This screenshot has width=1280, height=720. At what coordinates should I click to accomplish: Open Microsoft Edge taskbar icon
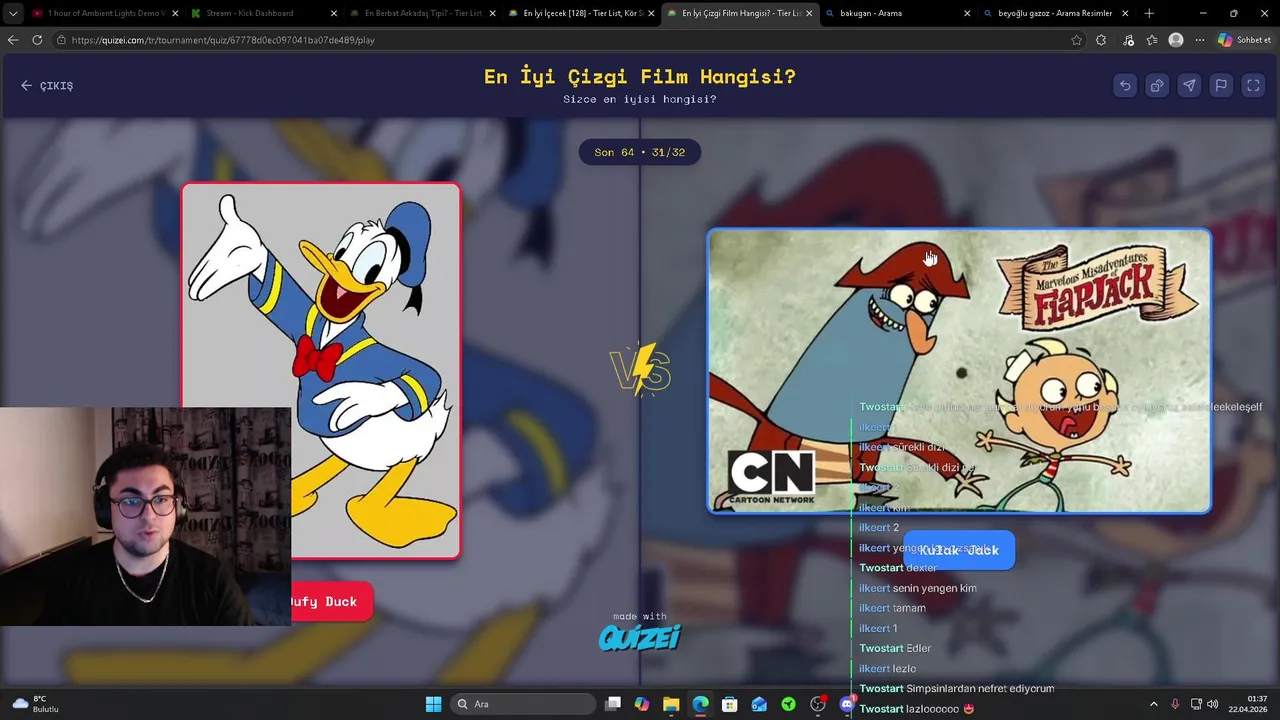coord(701,704)
